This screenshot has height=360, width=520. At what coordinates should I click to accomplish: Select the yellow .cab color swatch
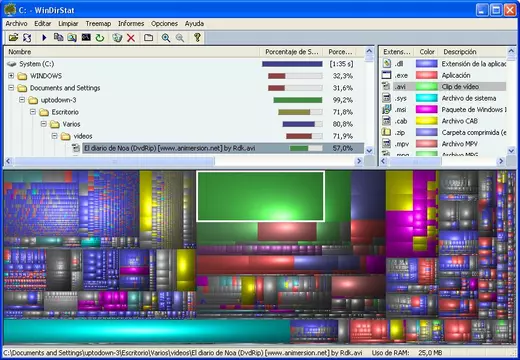click(426, 121)
